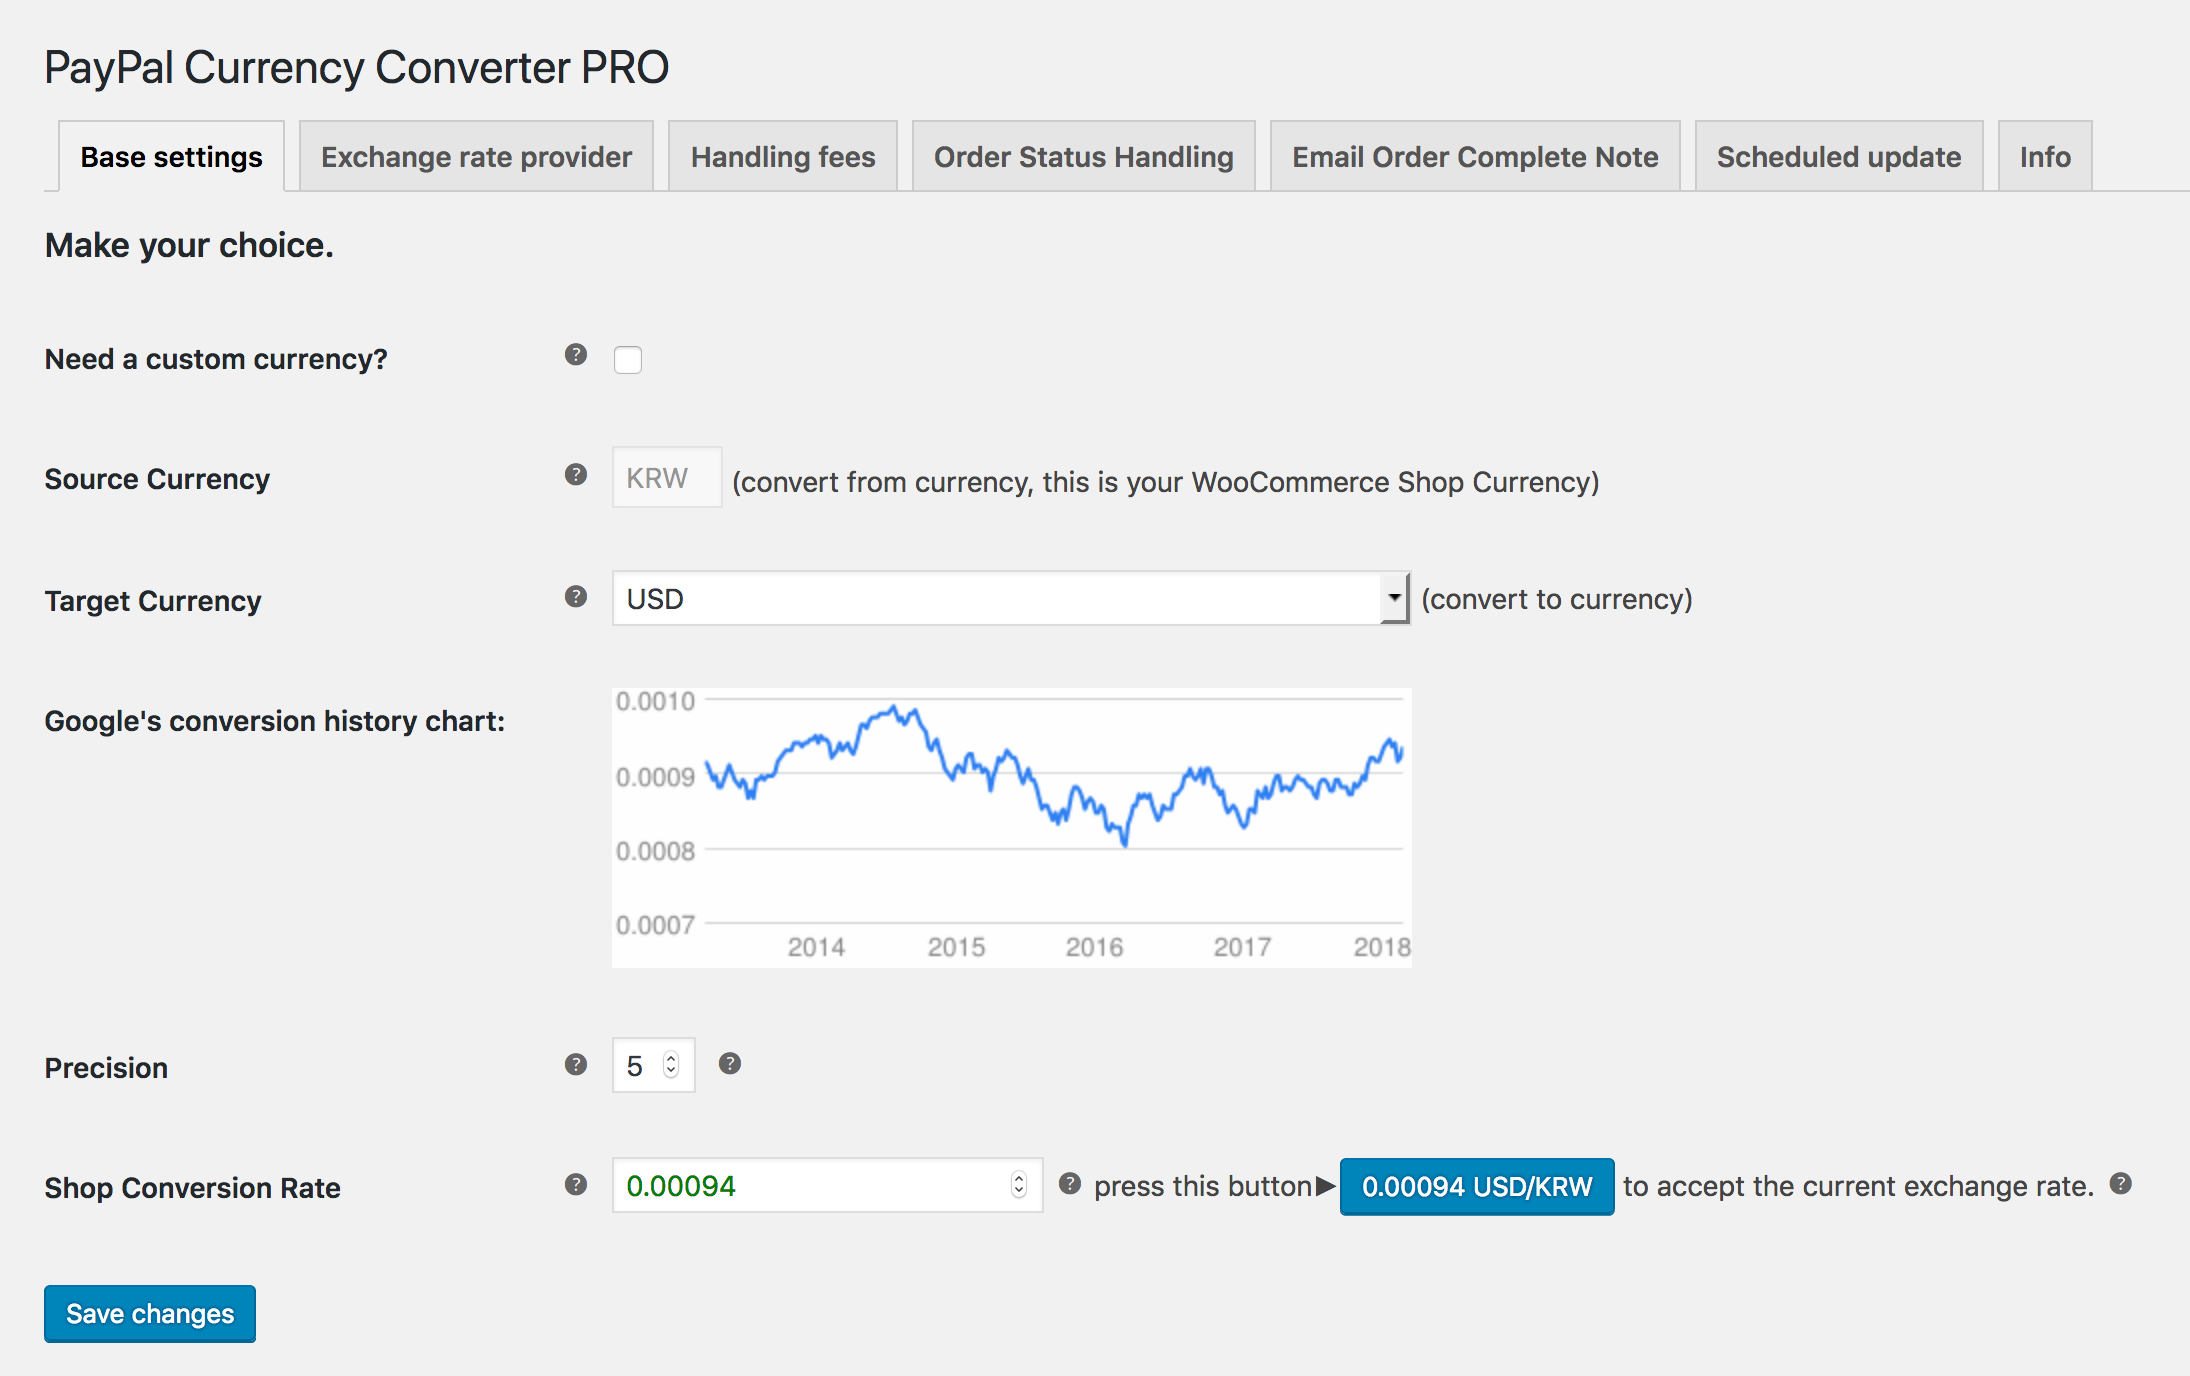
Task: Open the Handling fees tab
Action: 783,157
